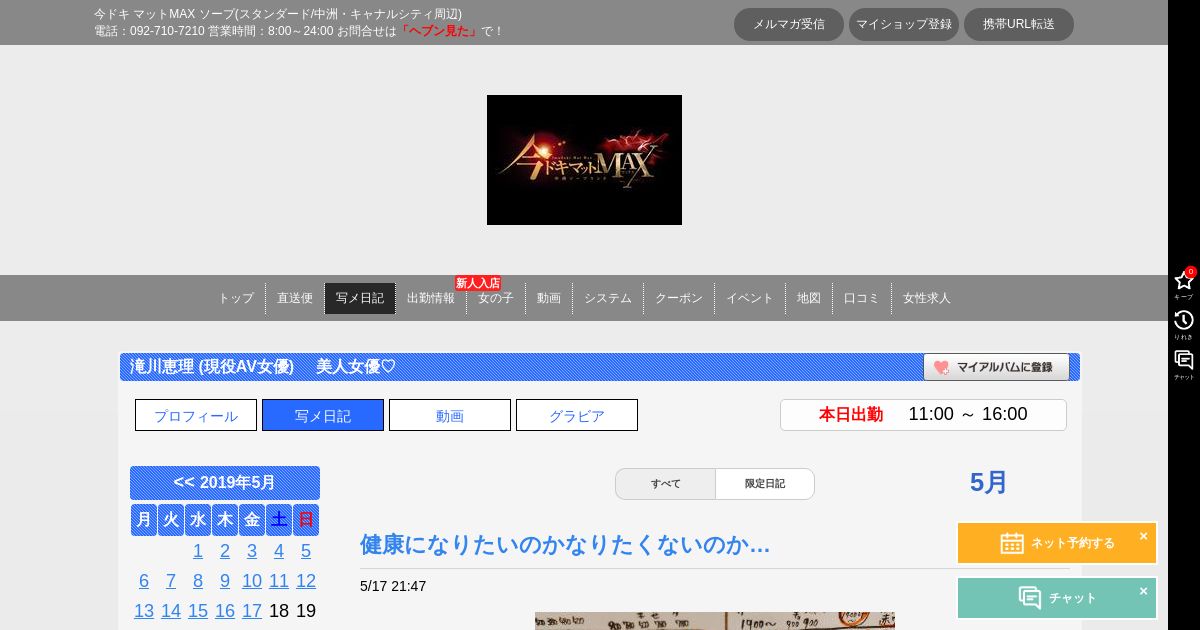1200x630 pixels.
Task: Open クーポン in the navigation bar
Action: pyautogui.click(x=679, y=298)
